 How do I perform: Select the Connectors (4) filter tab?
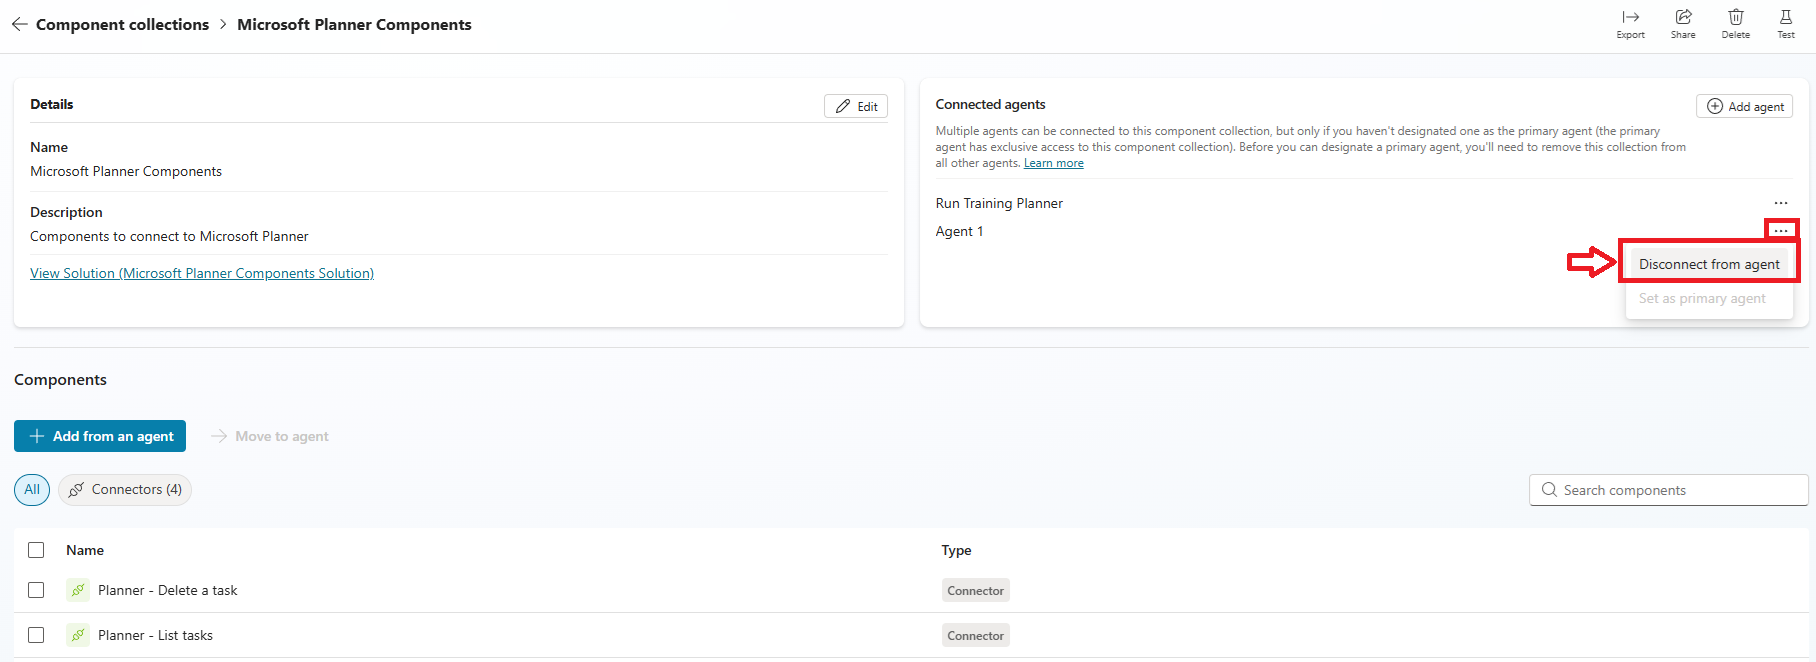tap(125, 490)
